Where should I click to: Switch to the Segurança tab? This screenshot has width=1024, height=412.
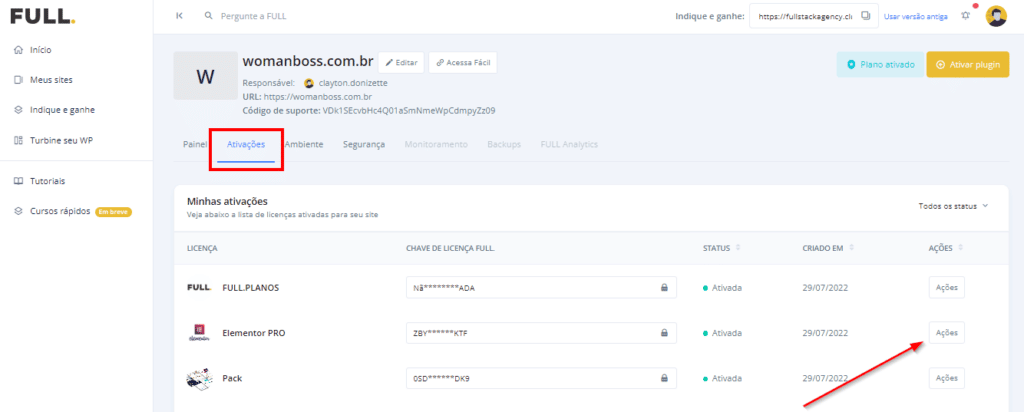coord(364,144)
